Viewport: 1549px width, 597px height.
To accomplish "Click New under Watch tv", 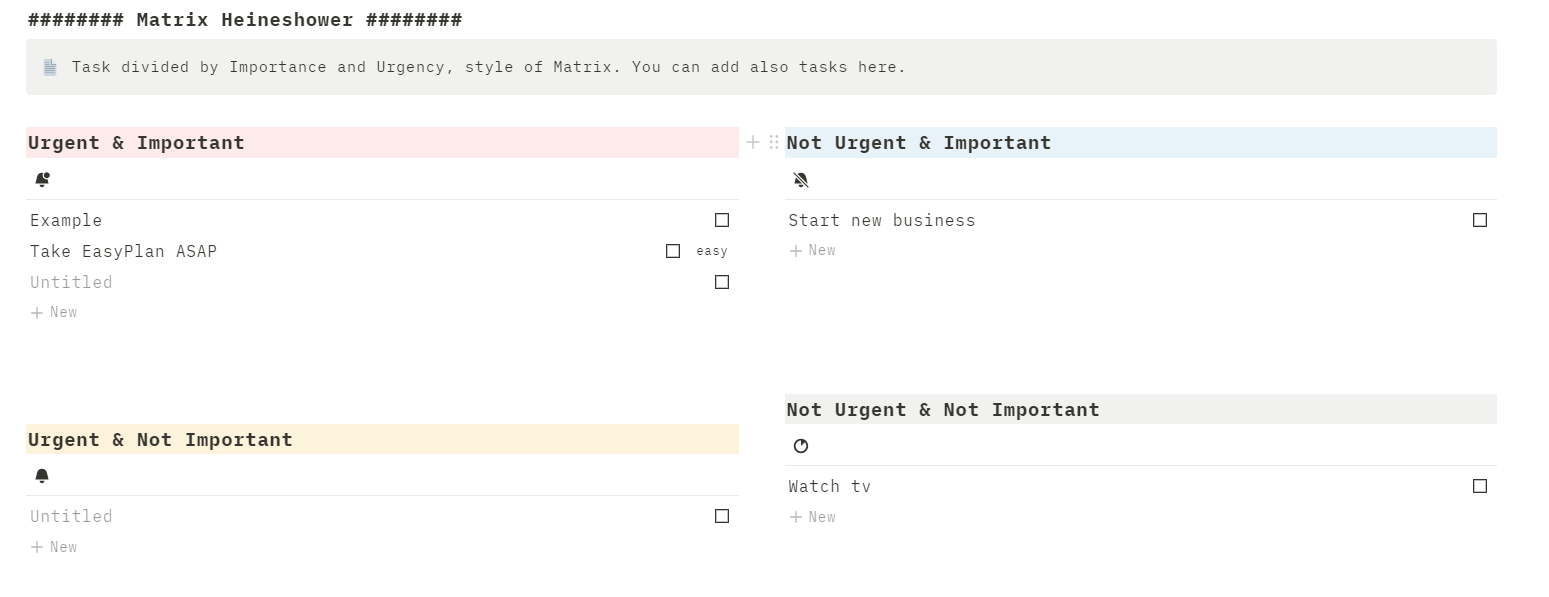I will pos(812,517).
